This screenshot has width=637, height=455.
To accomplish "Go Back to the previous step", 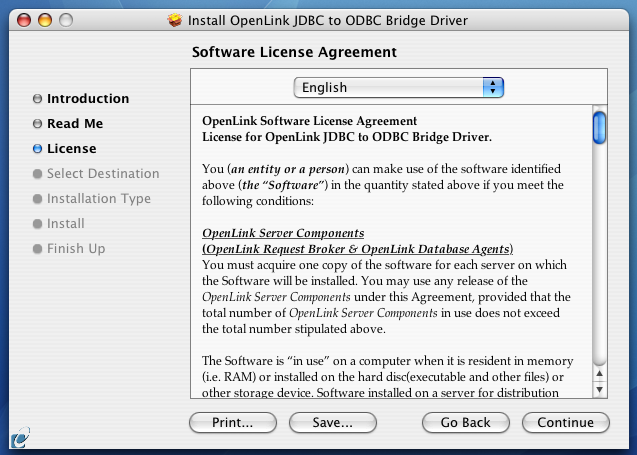I will coord(466,422).
